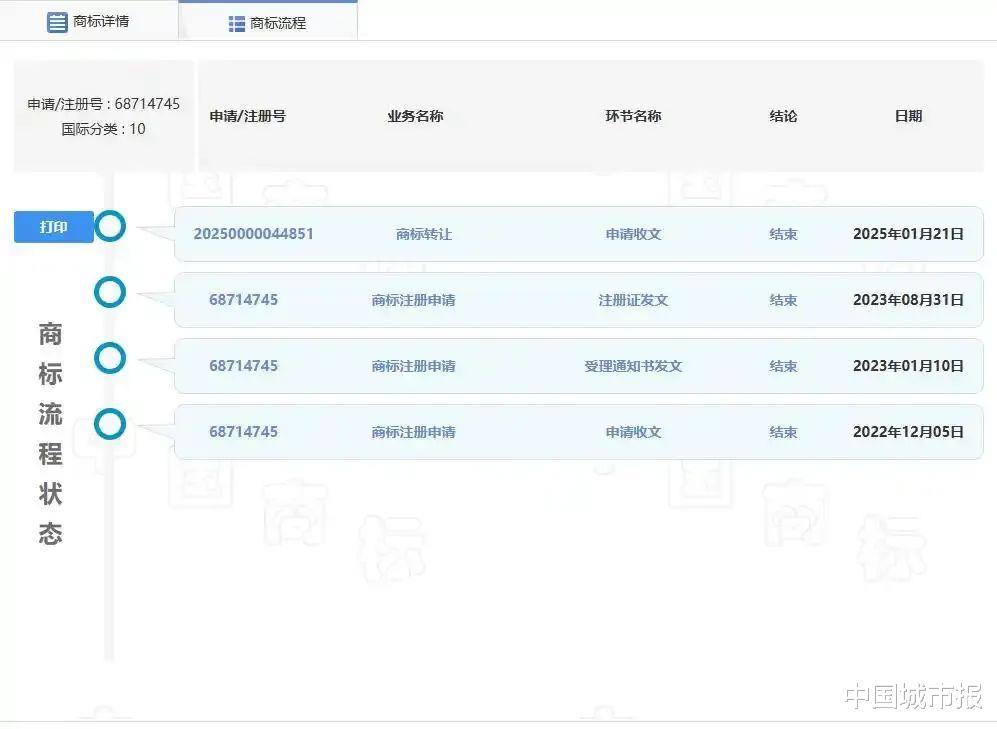Click the 打印 print button
This screenshot has height=729, width=997.
(54, 227)
